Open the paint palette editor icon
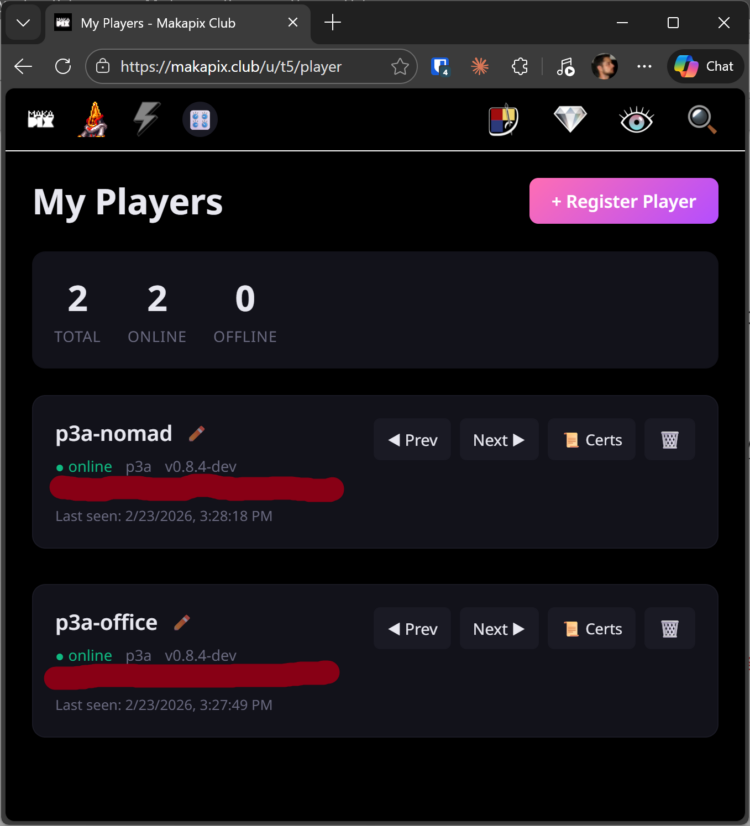 pyautogui.click(x=504, y=120)
